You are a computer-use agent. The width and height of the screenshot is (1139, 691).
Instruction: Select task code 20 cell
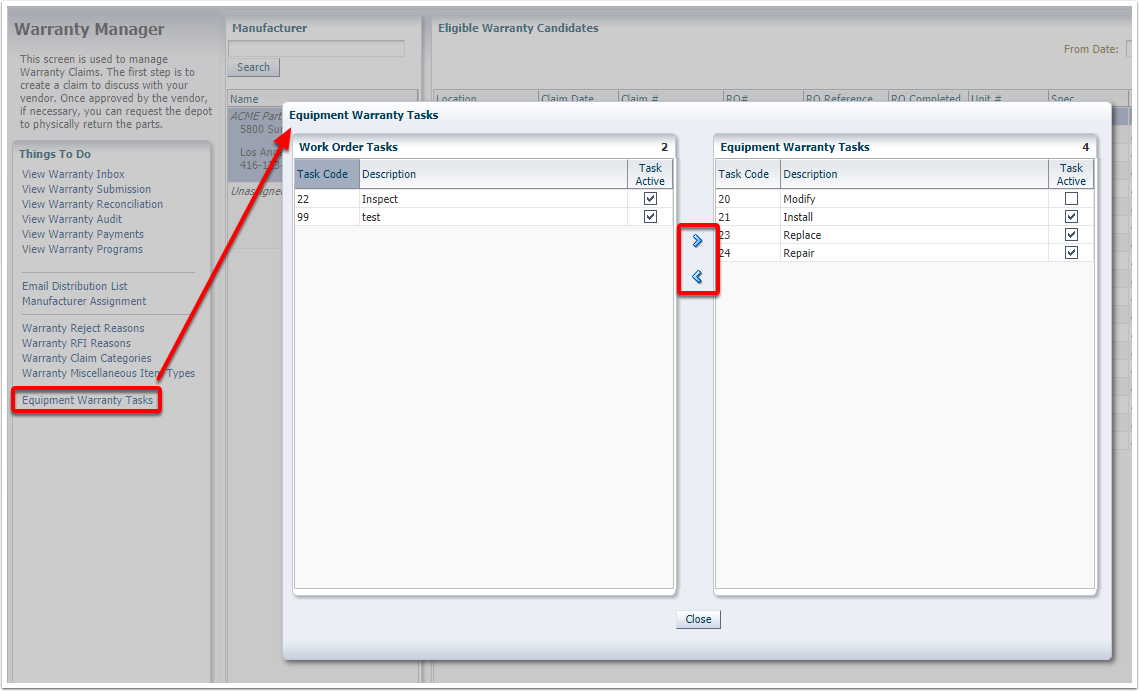click(x=748, y=199)
